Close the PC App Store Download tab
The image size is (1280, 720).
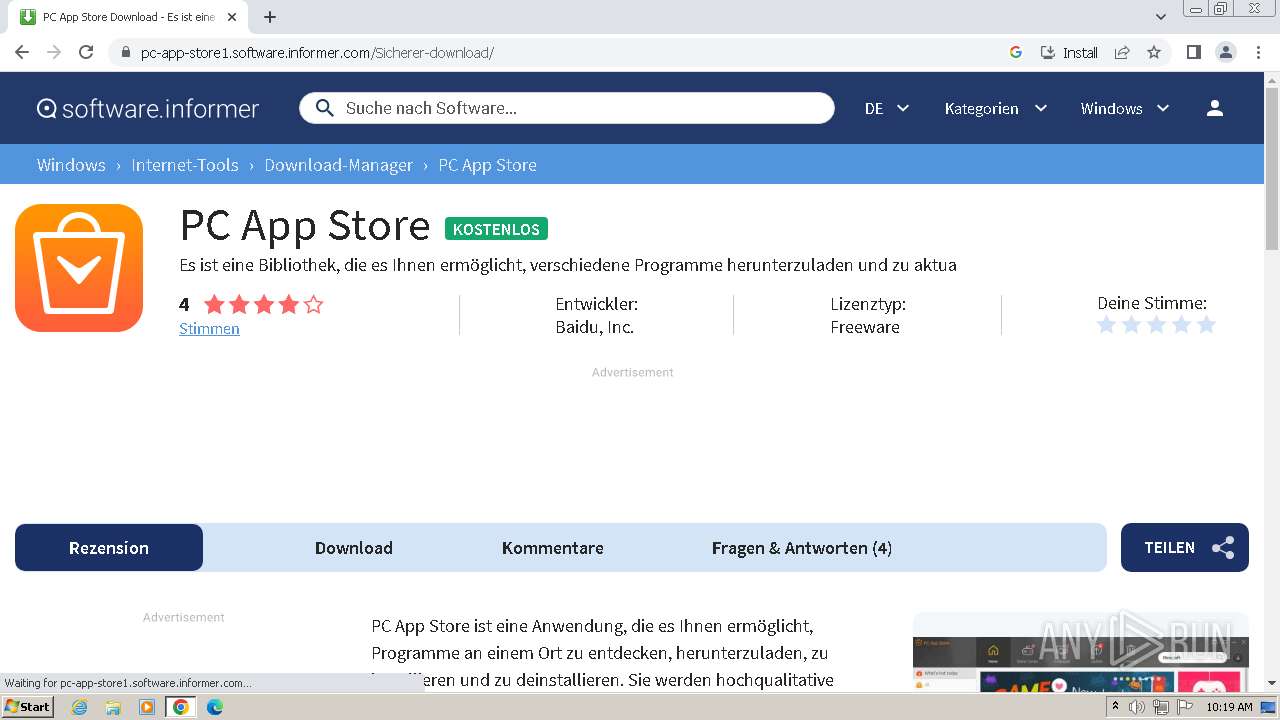click(x=232, y=17)
